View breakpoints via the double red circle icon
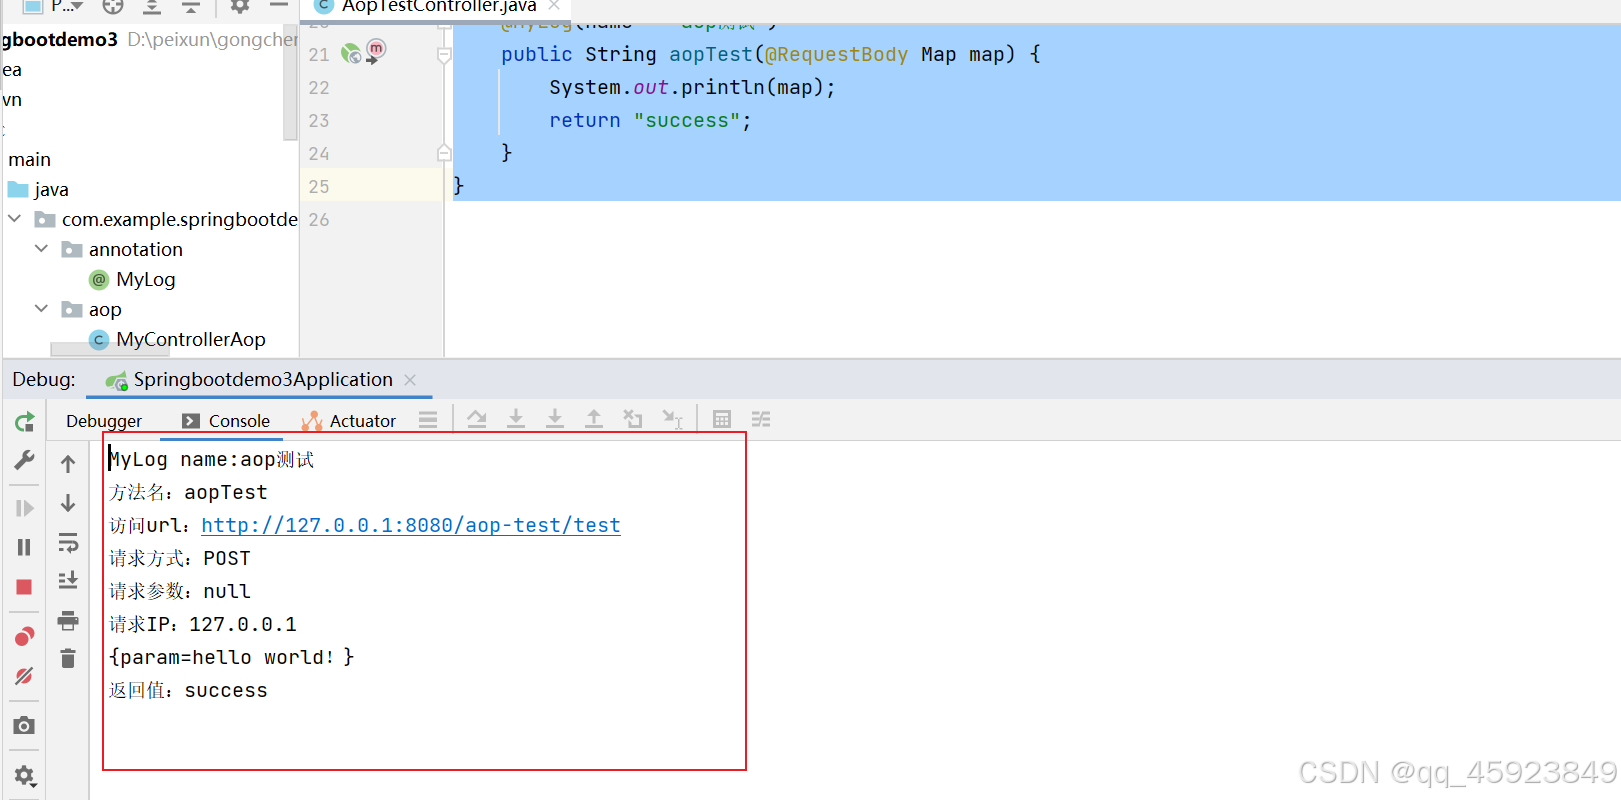The image size is (1621, 800). [25, 636]
